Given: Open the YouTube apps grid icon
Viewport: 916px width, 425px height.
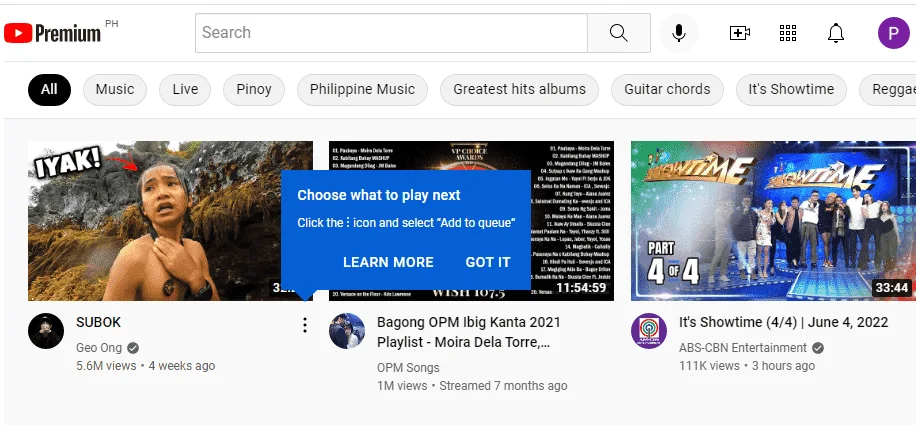Looking at the screenshot, I should coord(788,33).
